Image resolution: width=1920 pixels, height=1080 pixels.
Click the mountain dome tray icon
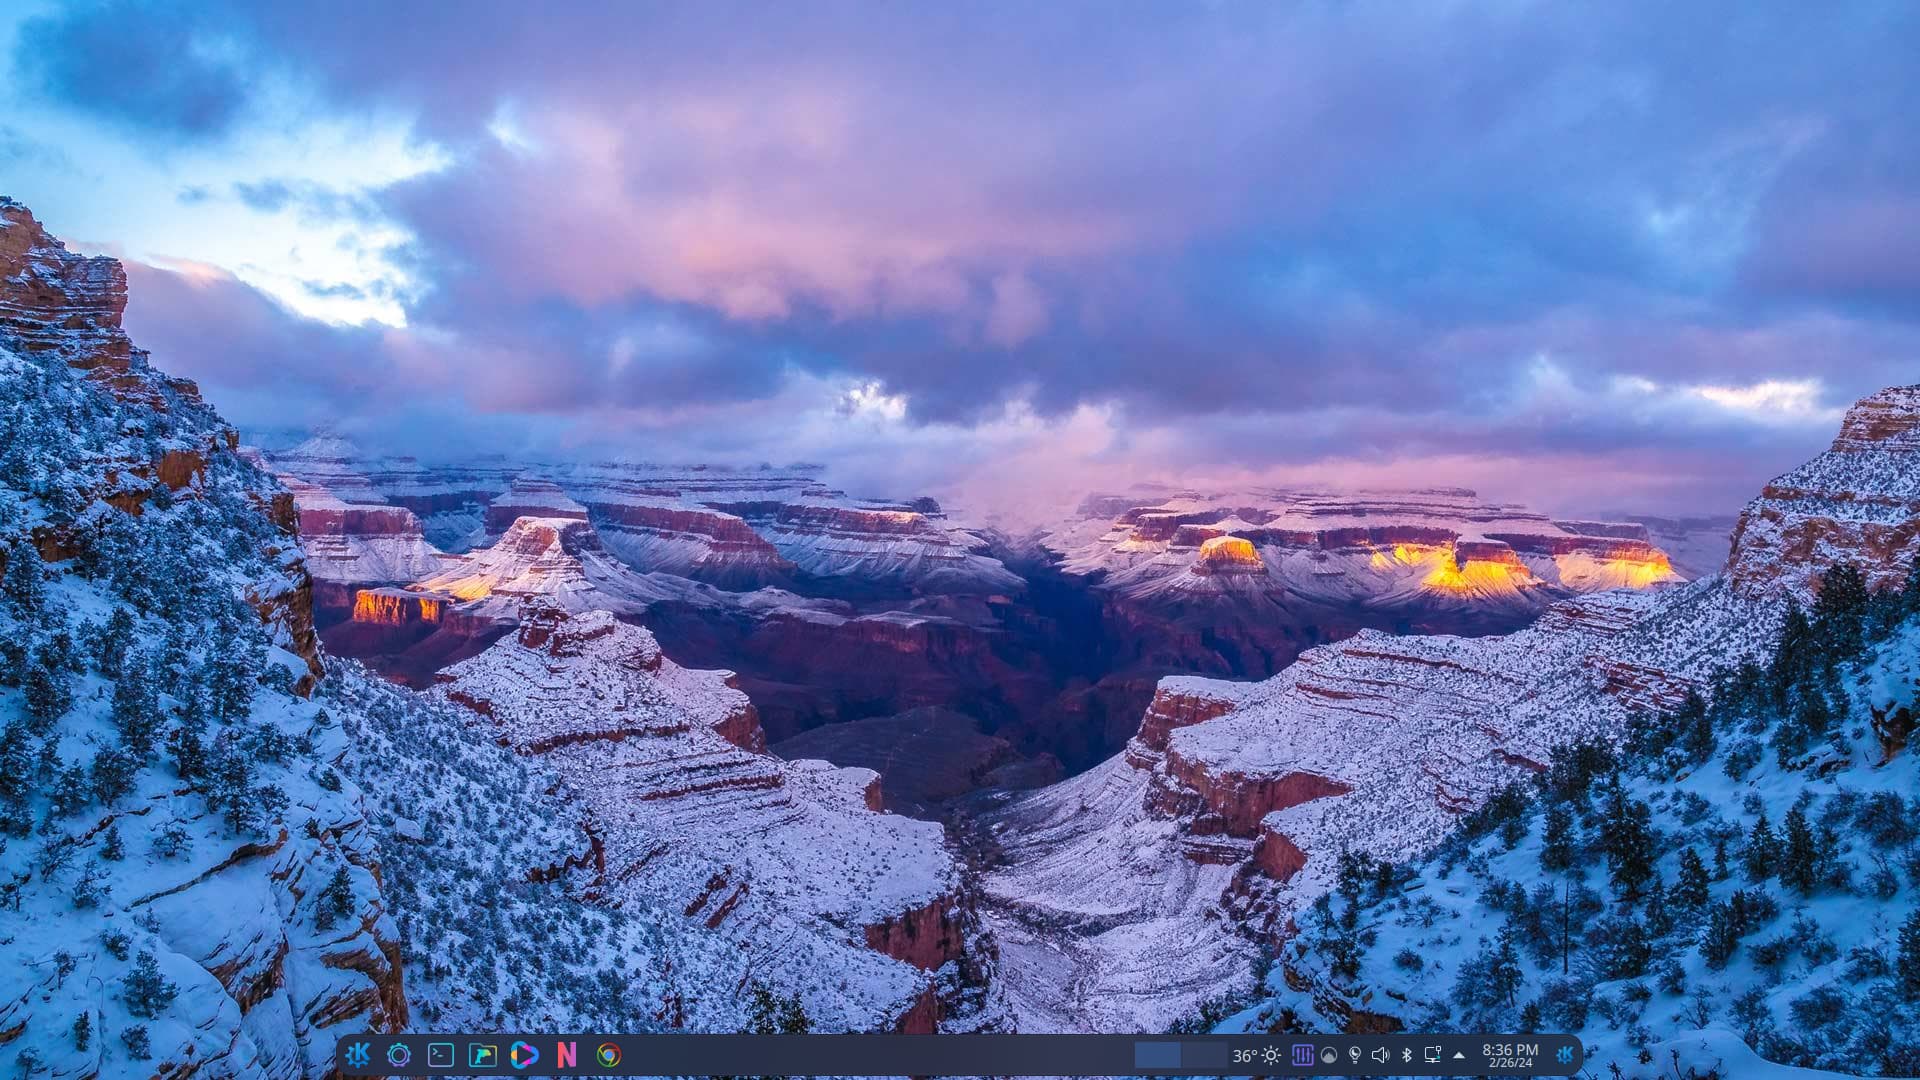tap(1329, 1055)
